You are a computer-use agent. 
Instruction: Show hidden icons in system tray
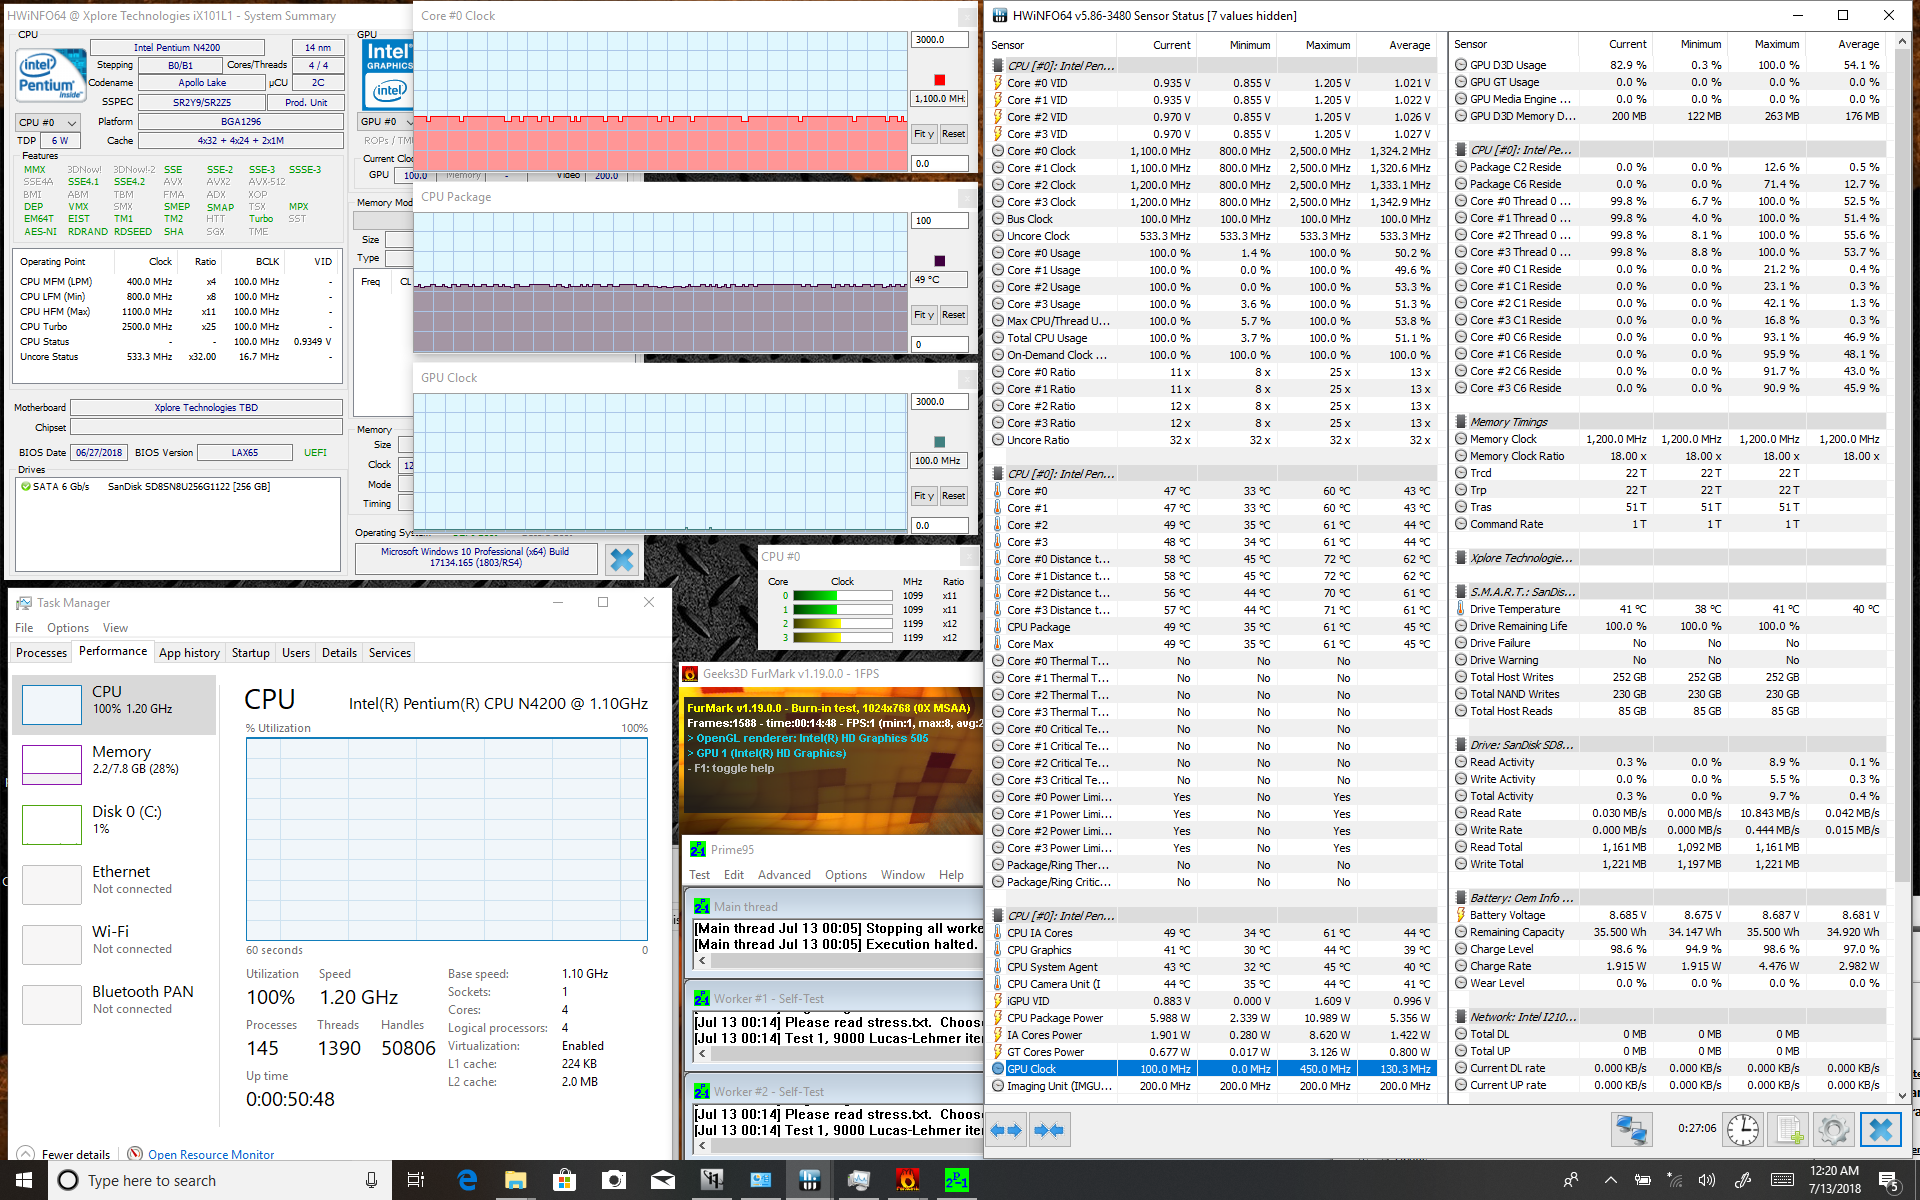1610,1180
